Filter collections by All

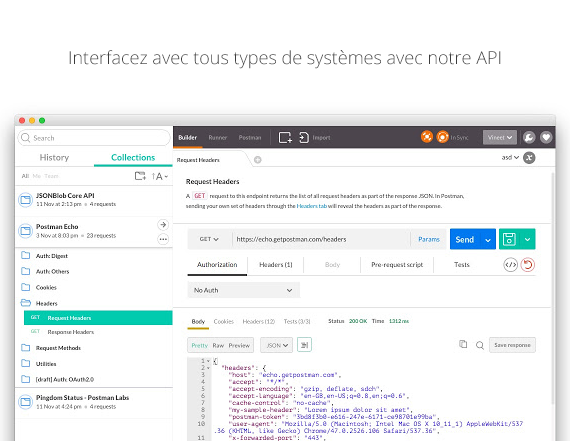[25, 176]
